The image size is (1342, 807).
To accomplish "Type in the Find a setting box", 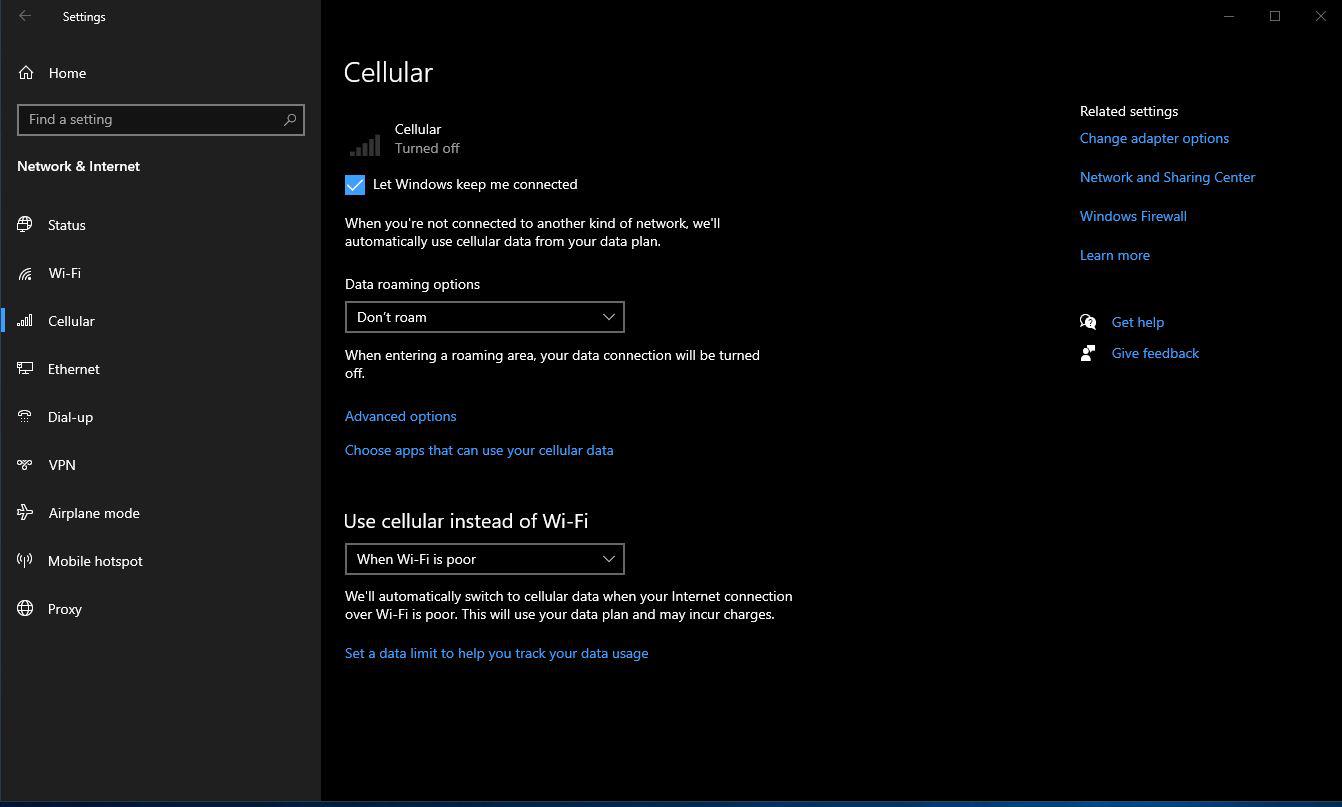I will (x=150, y=120).
